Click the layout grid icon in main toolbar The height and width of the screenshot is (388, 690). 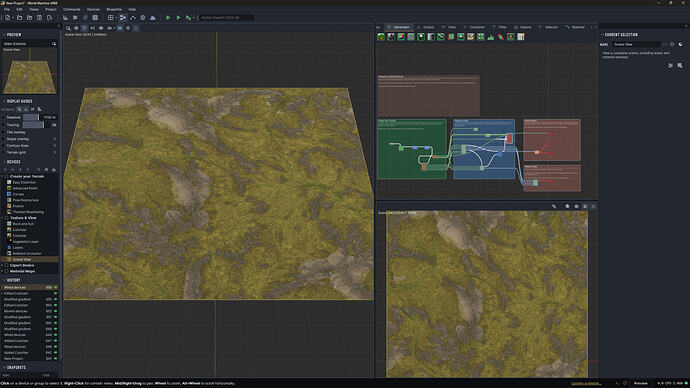110,18
